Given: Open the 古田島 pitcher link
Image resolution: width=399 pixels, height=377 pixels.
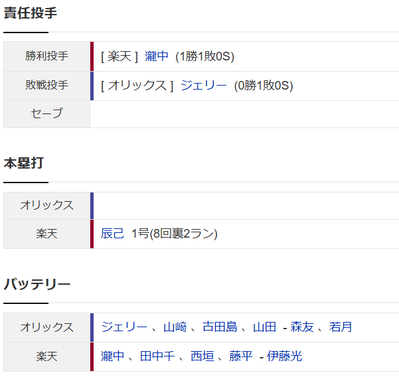Looking at the screenshot, I should pos(220,327).
